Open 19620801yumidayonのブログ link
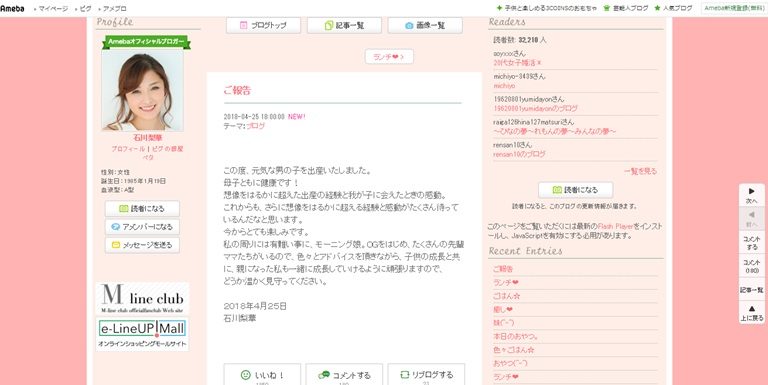 (x=535, y=108)
